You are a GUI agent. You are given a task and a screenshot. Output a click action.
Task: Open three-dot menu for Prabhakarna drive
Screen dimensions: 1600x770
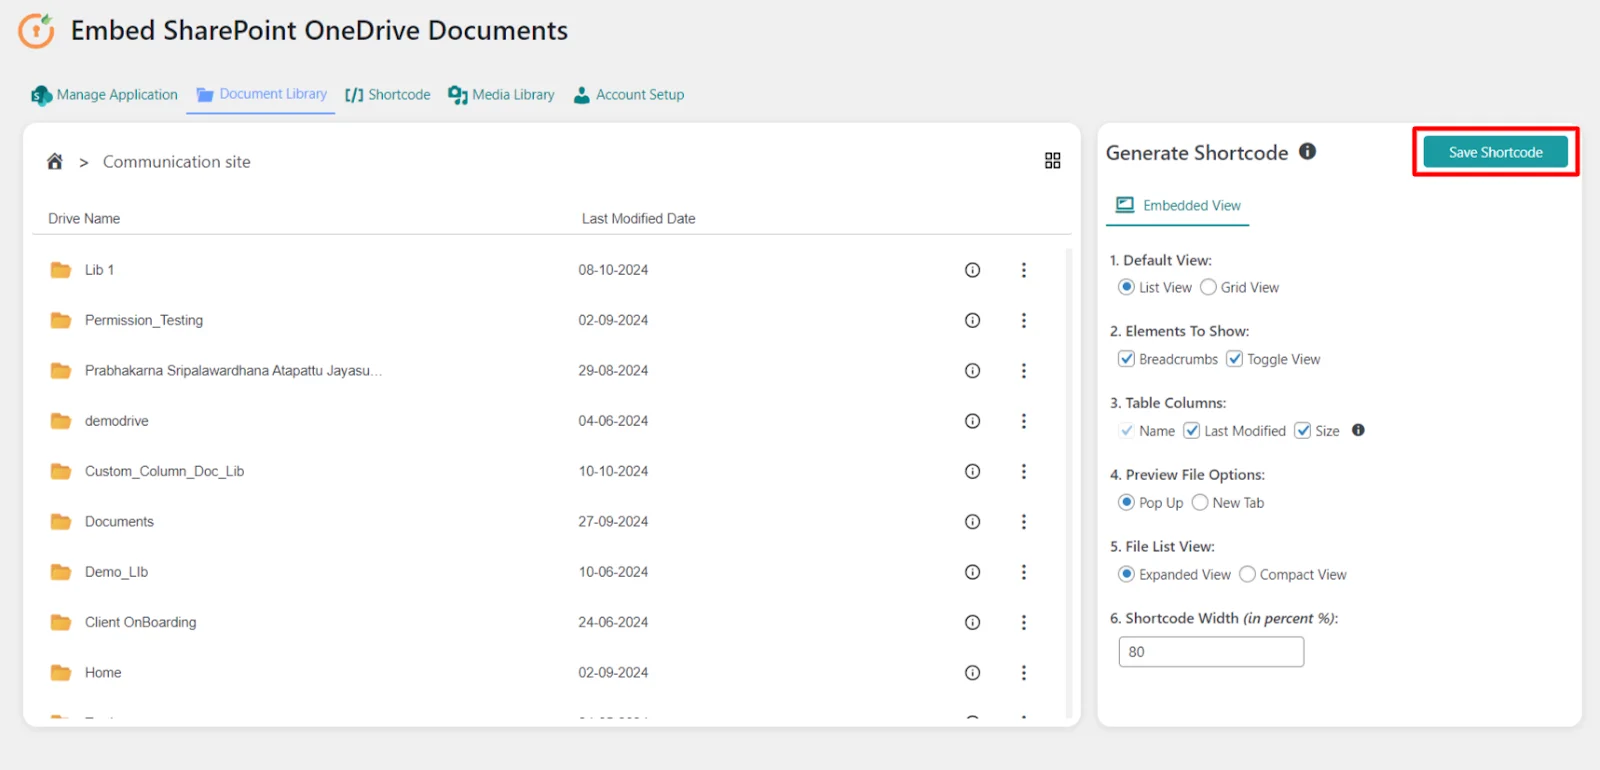(1023, 371)
